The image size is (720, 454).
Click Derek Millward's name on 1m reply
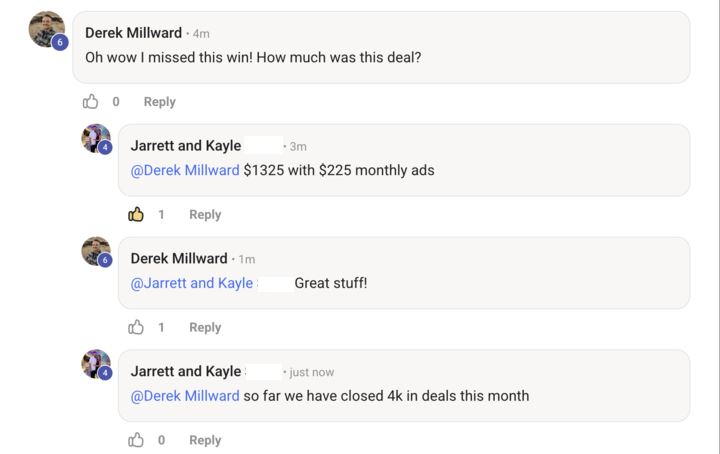click(x=179, y=259)
